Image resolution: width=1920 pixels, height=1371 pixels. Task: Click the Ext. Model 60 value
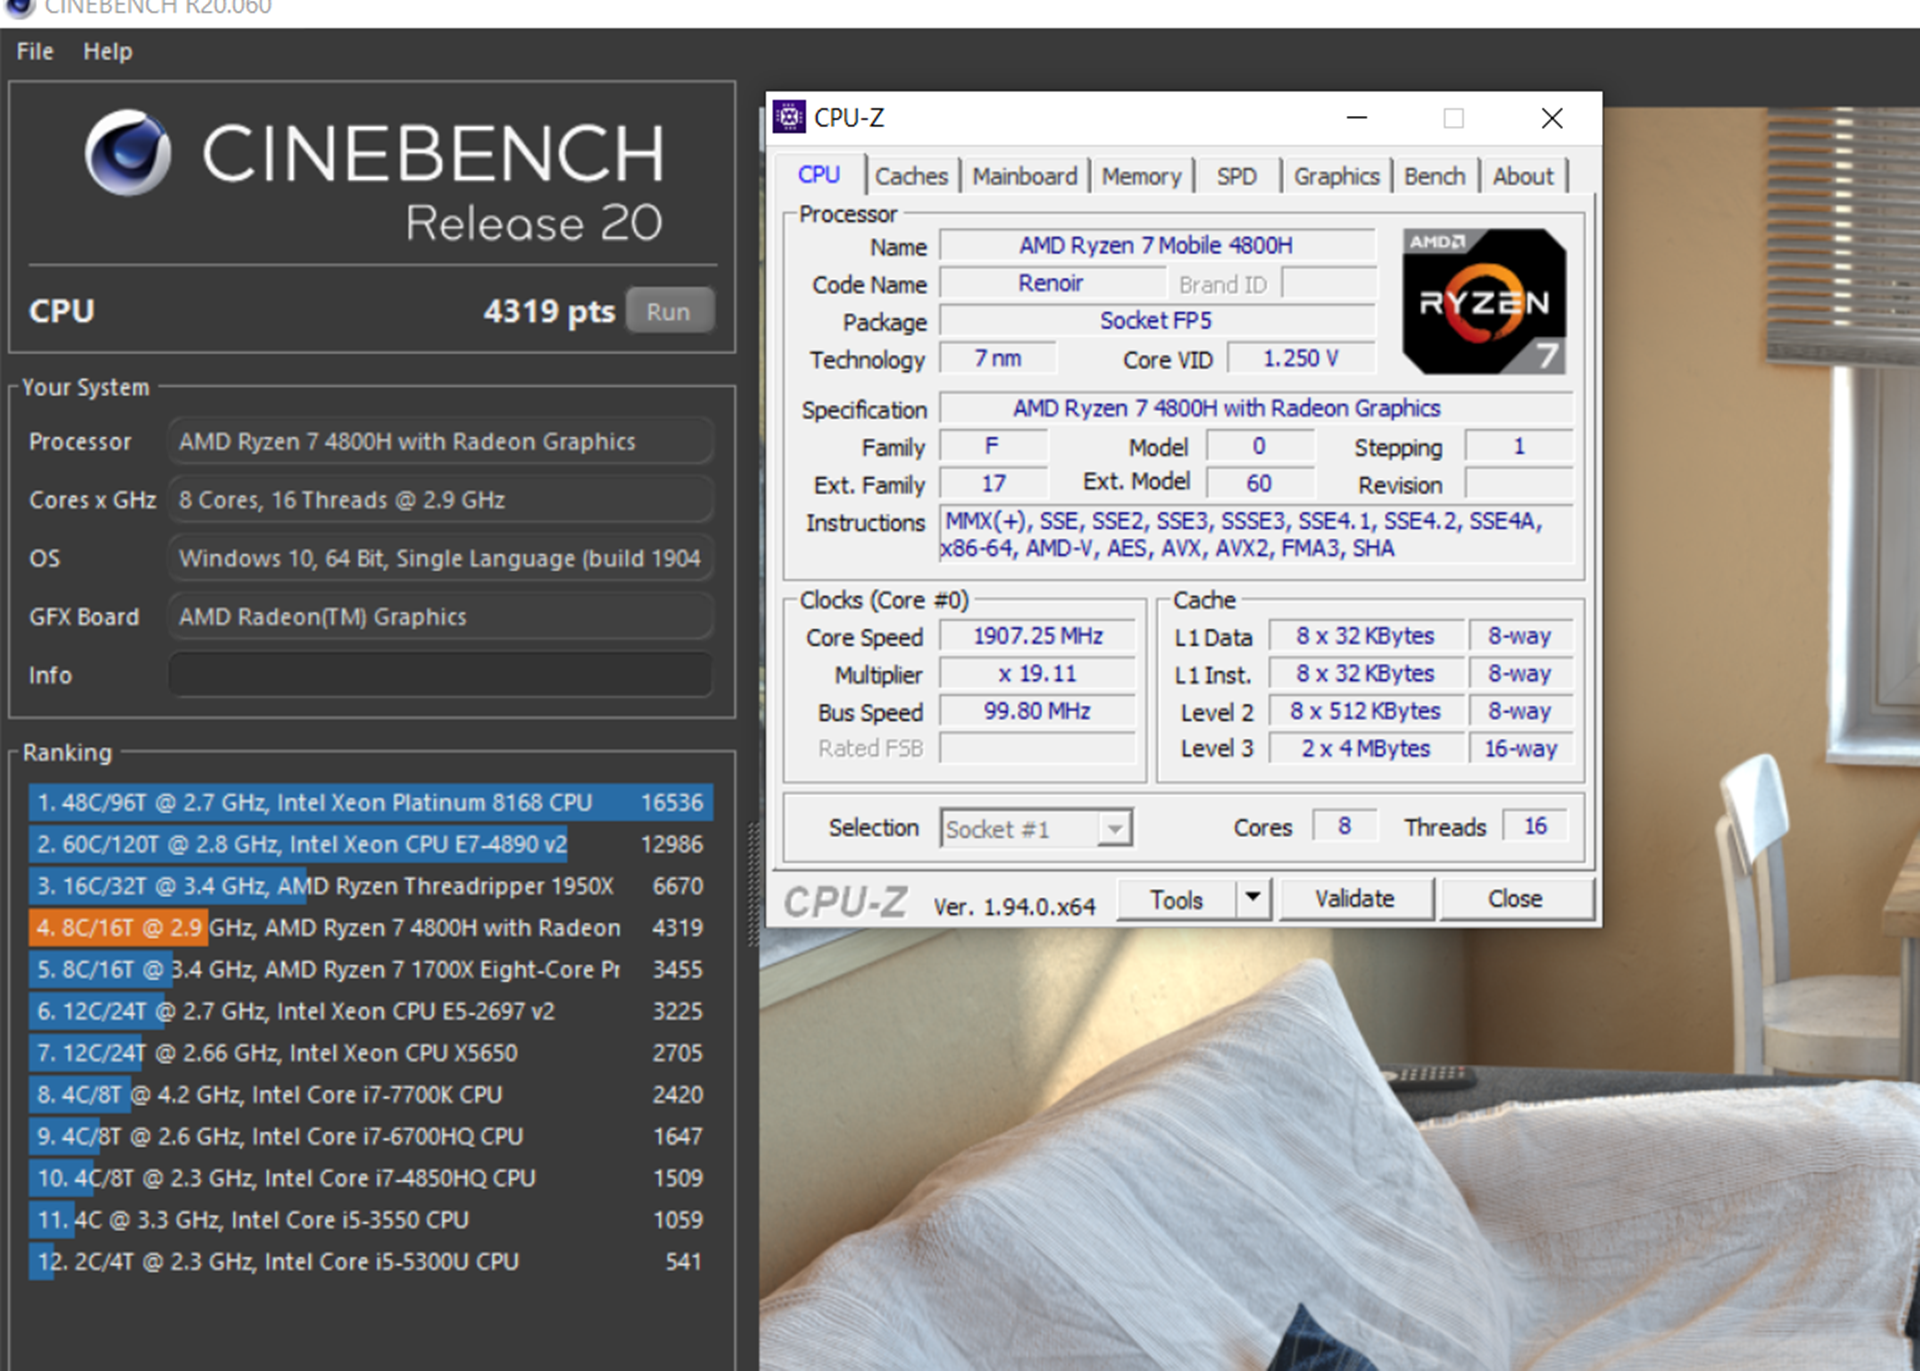[x=1259, y=484]
